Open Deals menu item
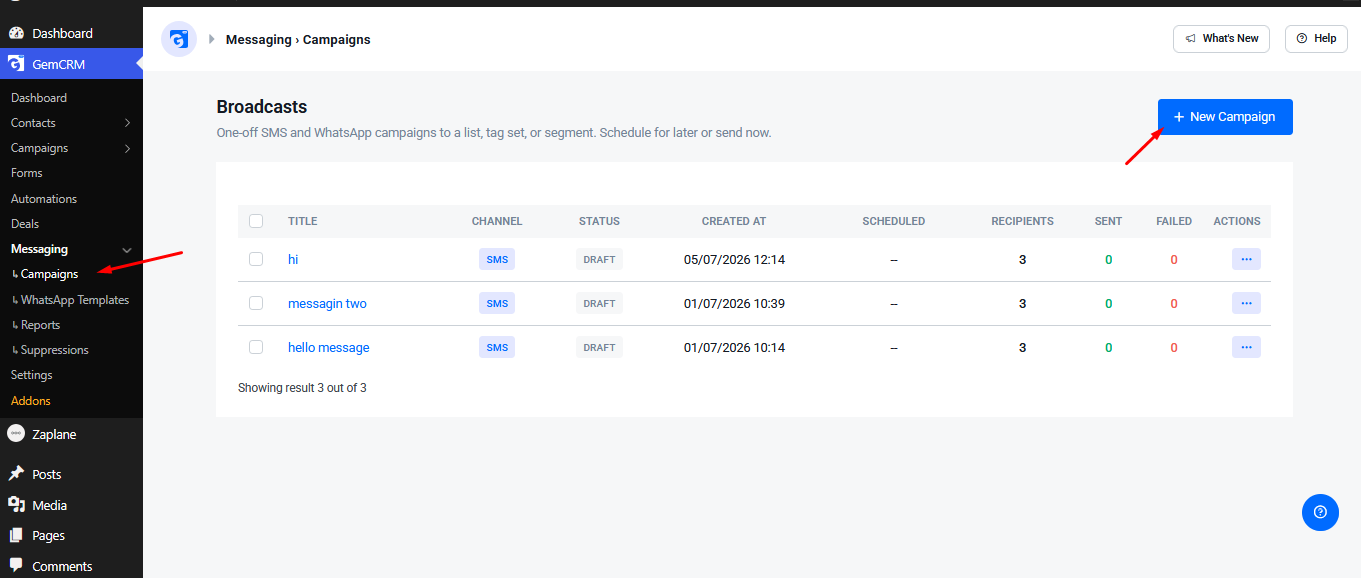 click(25, 224)
